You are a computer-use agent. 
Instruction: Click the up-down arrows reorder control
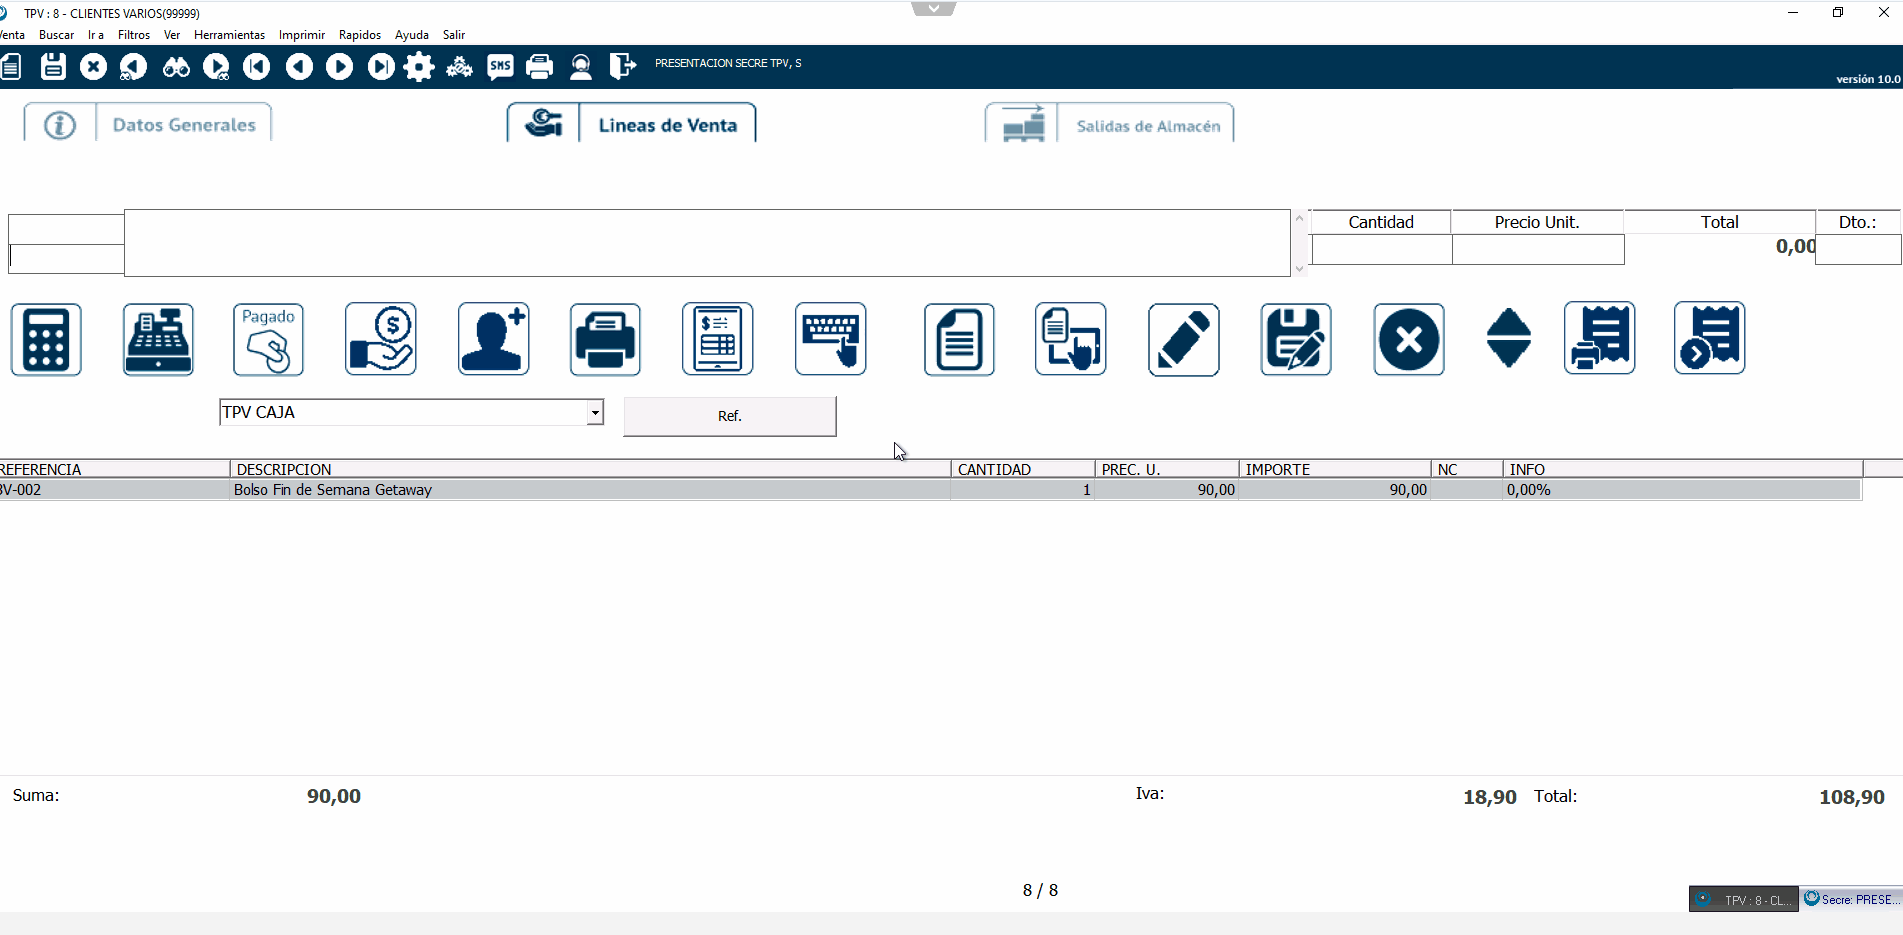click(1508, 339)
